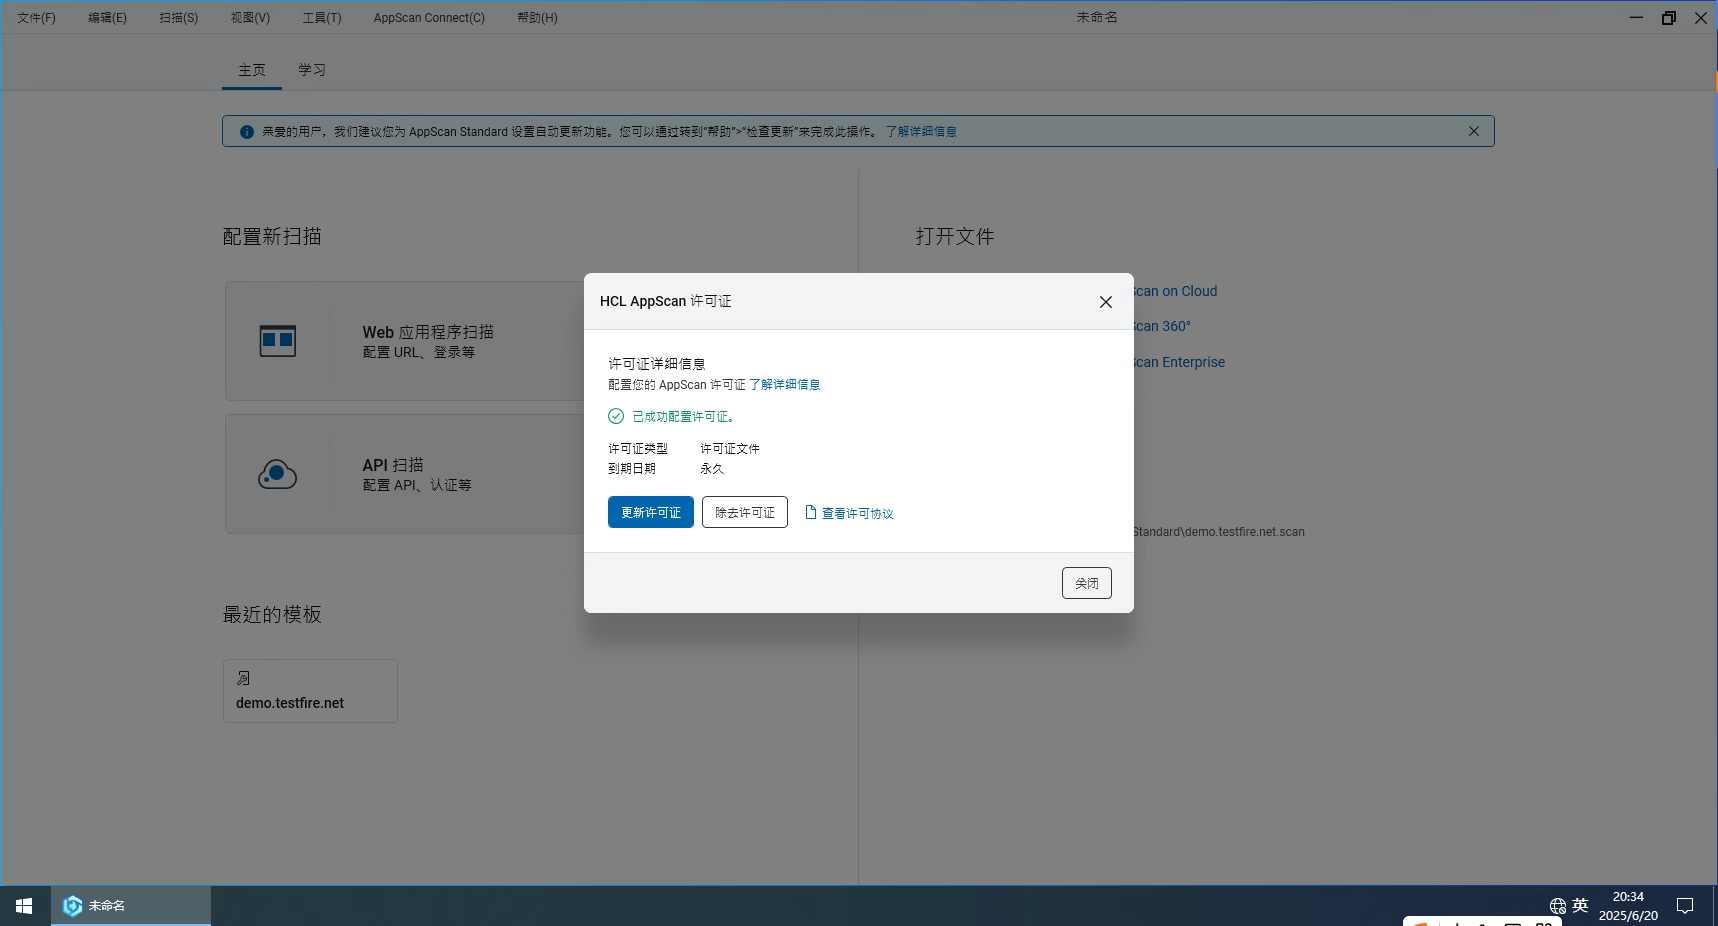Open the 帮助(H) menu

pos(538,18)
